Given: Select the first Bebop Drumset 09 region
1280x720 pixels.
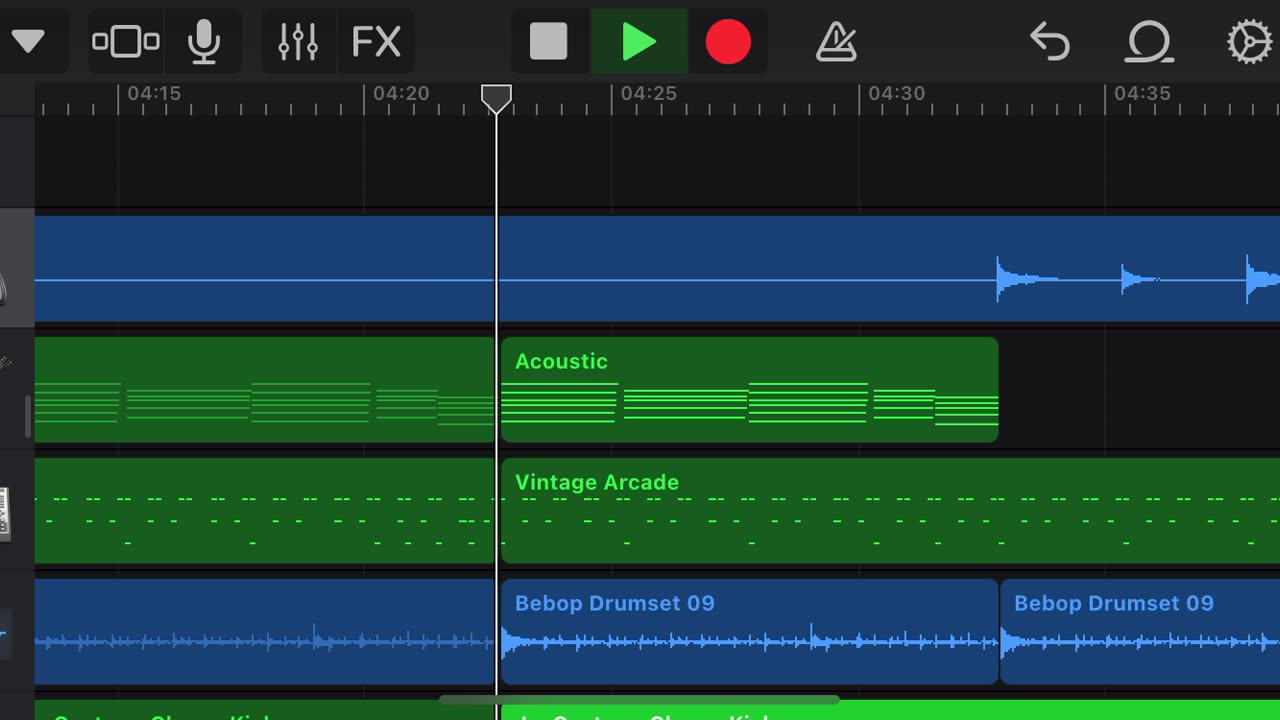Looking at the screenshot, I should coord(749,631).
